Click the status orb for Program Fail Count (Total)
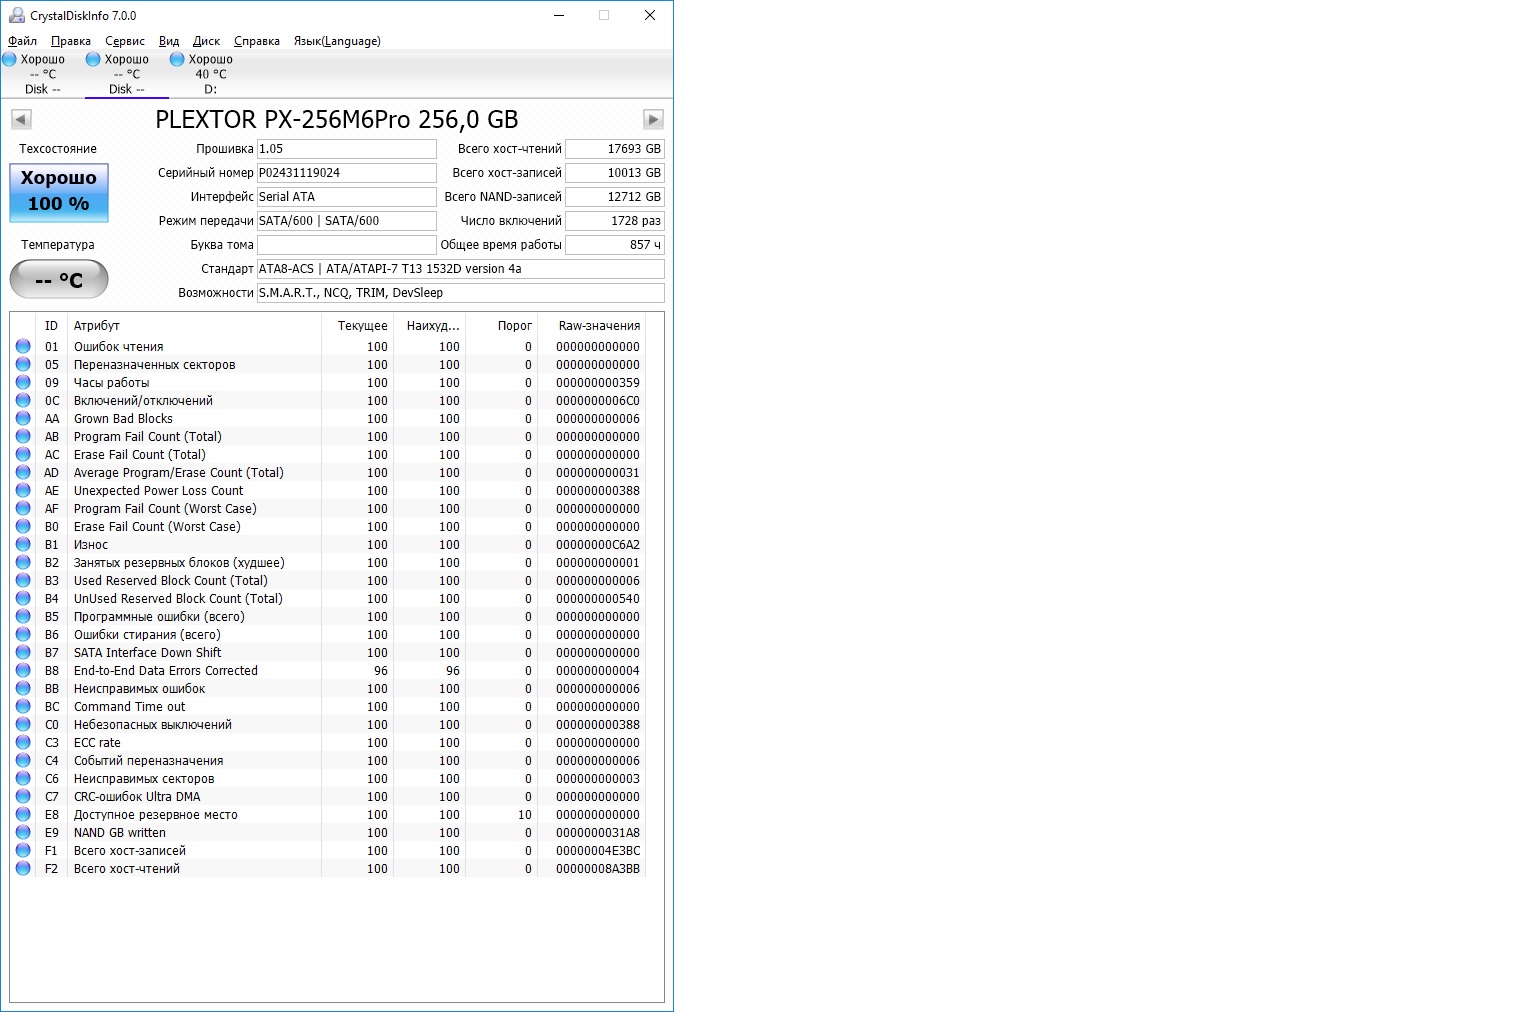The height and width of the screenshot is (1012, 1536). point(23,436)
